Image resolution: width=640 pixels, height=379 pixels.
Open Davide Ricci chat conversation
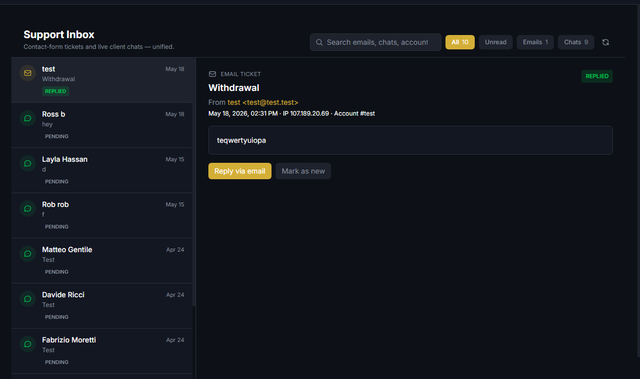pos(102,306)
